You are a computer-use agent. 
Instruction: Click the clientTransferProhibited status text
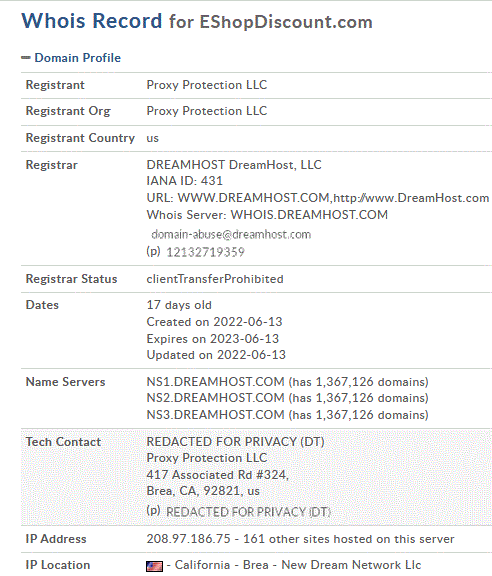(215, 279)
